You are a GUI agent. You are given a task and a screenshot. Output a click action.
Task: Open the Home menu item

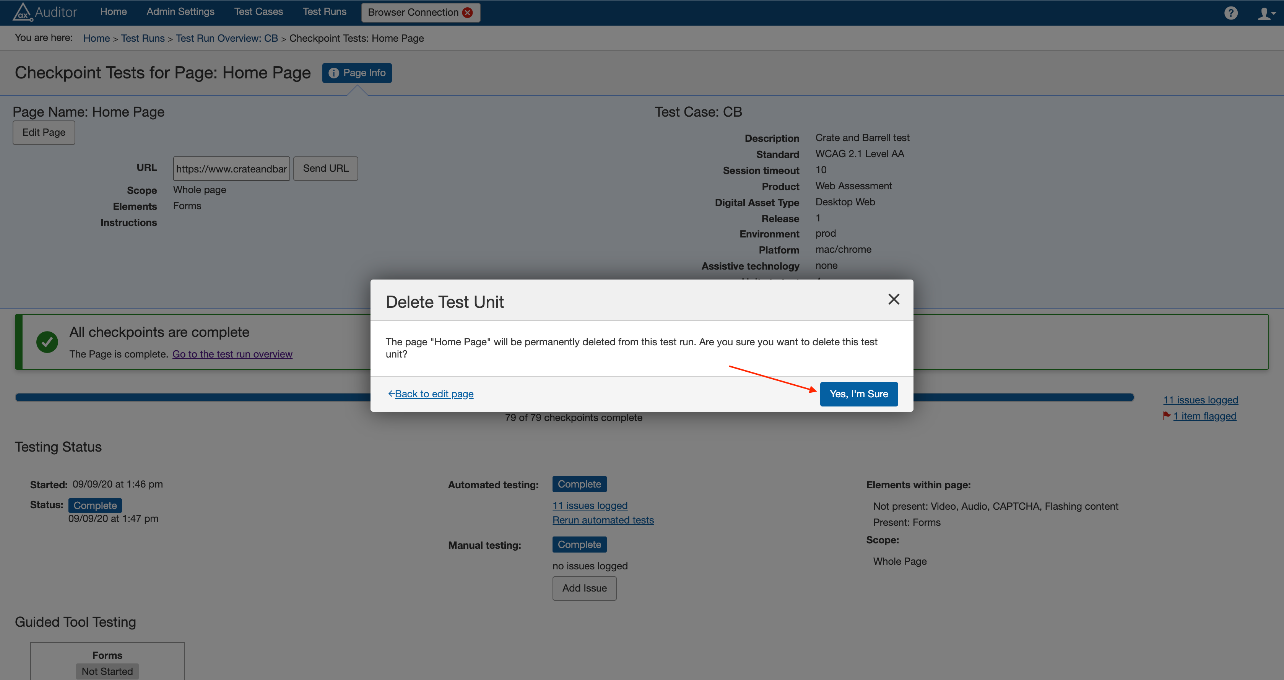(x=114, y=12)
